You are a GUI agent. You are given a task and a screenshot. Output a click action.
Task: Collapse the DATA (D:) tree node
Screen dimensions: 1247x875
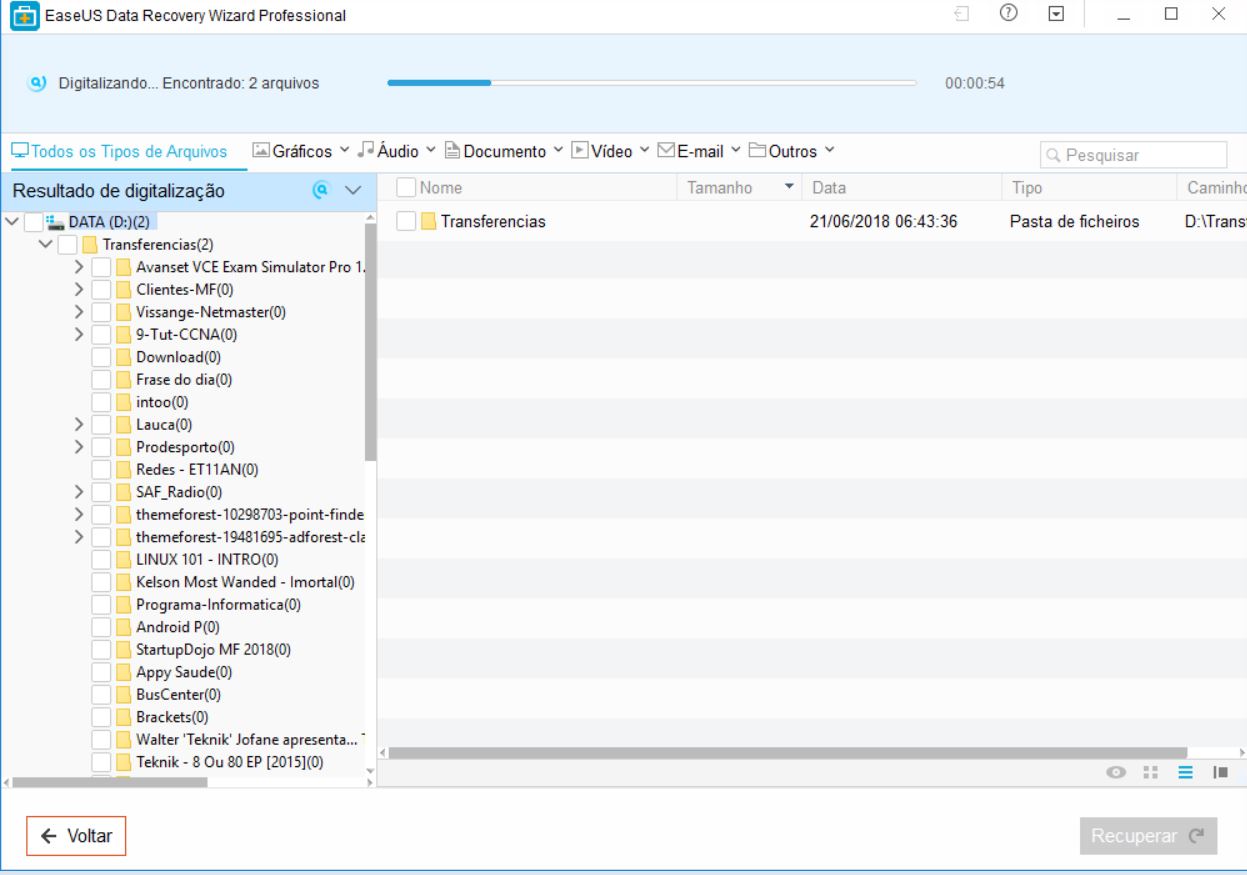(11, 222)
